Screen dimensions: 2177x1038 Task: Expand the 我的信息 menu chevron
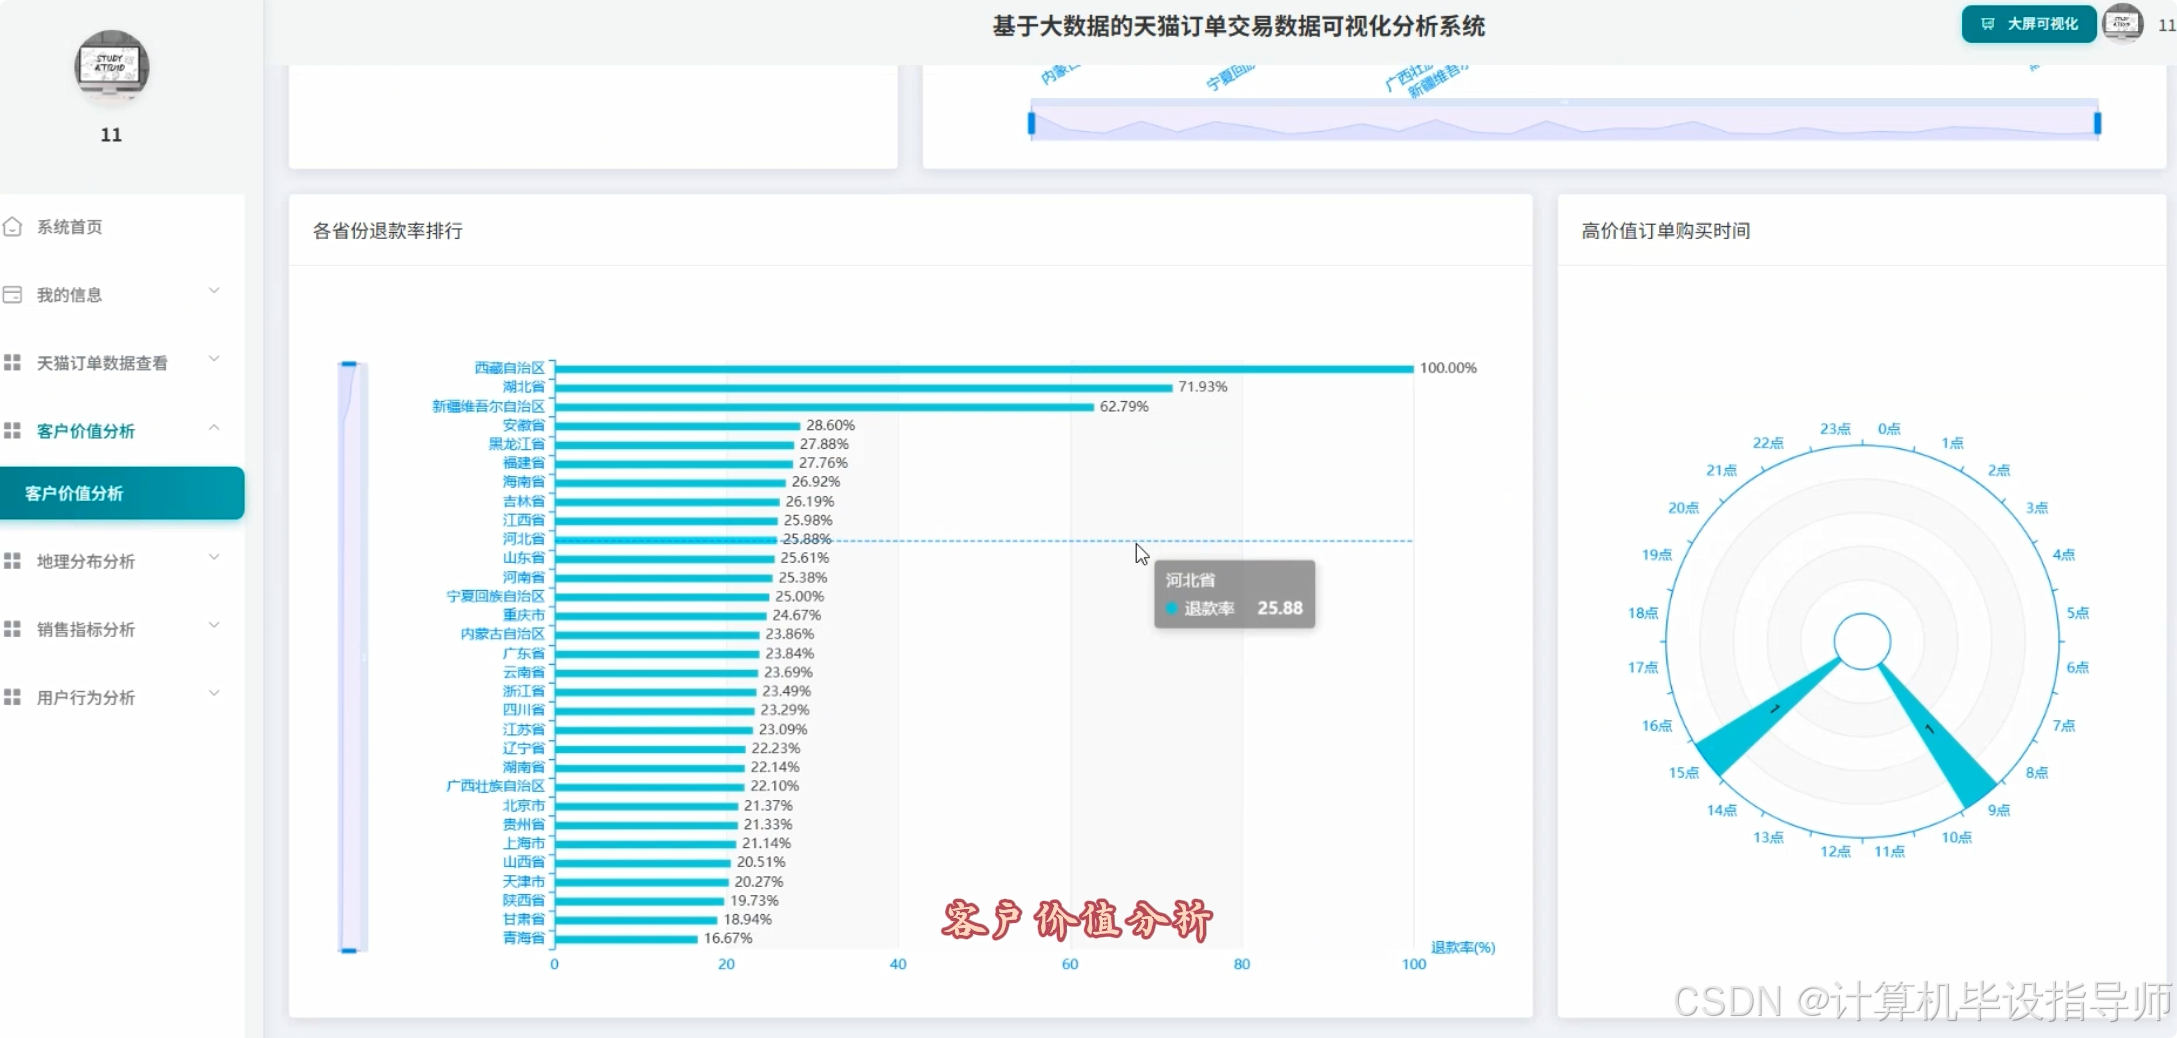pyautogui.click(x=214, y=291)
